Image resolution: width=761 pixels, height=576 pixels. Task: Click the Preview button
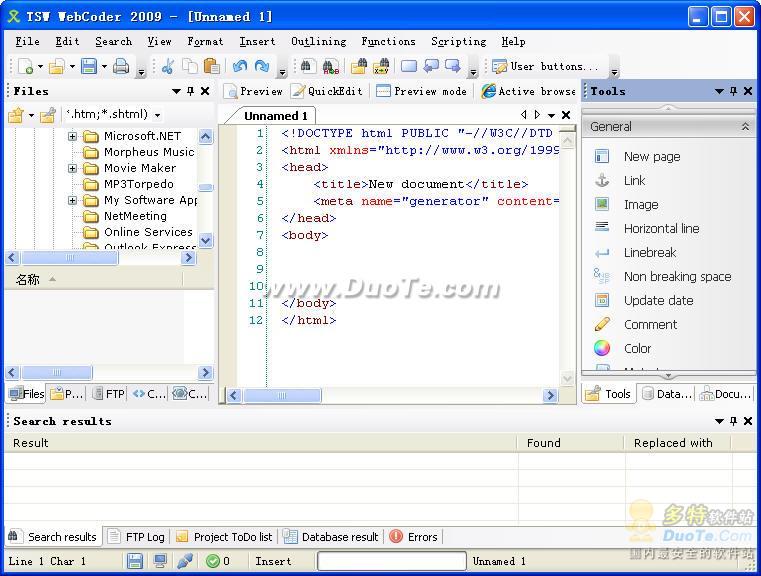pyautogui.click(x=254, y=91)
